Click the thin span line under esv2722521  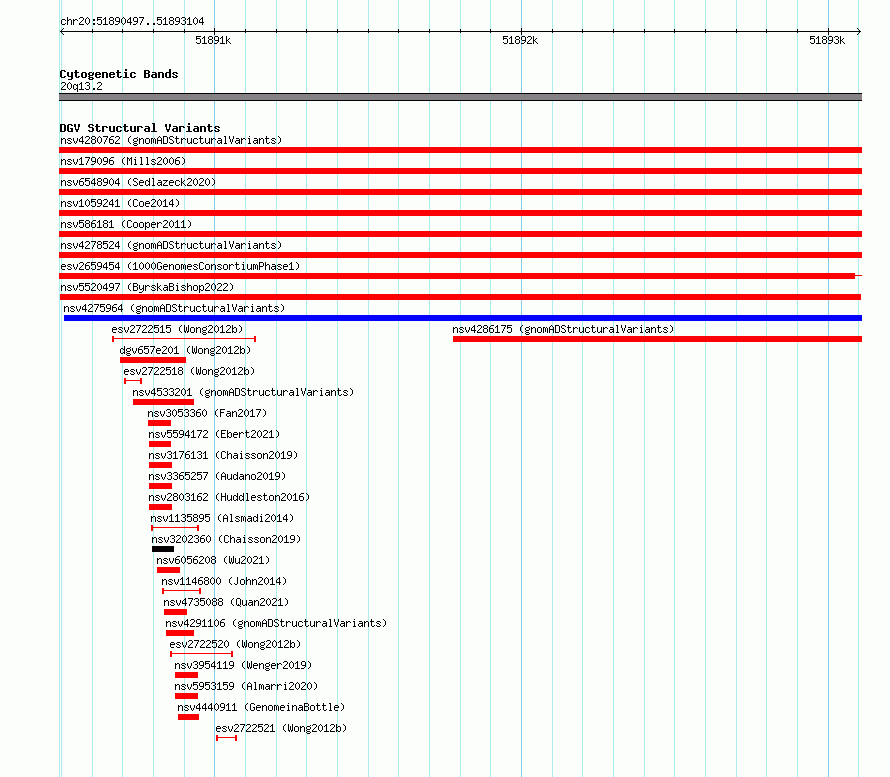tap(226, 738)
